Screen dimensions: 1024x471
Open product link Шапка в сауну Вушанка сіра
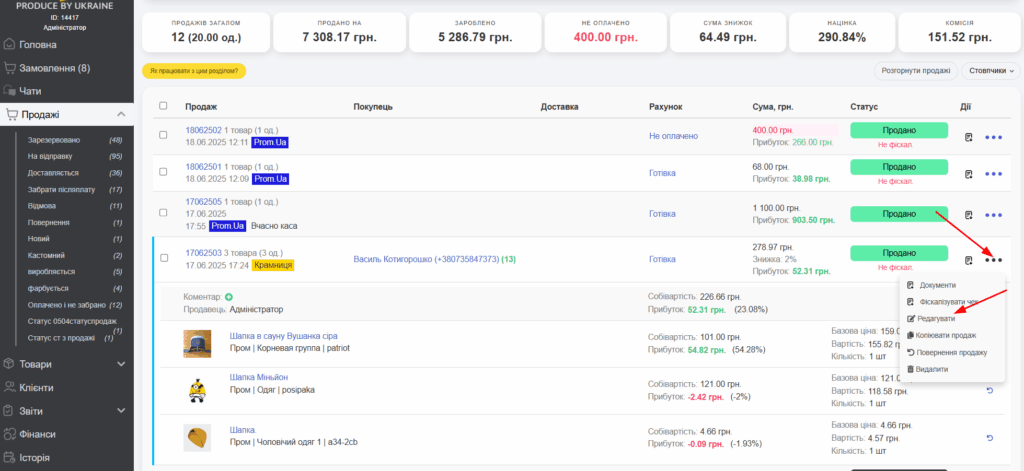coord(283,336)
